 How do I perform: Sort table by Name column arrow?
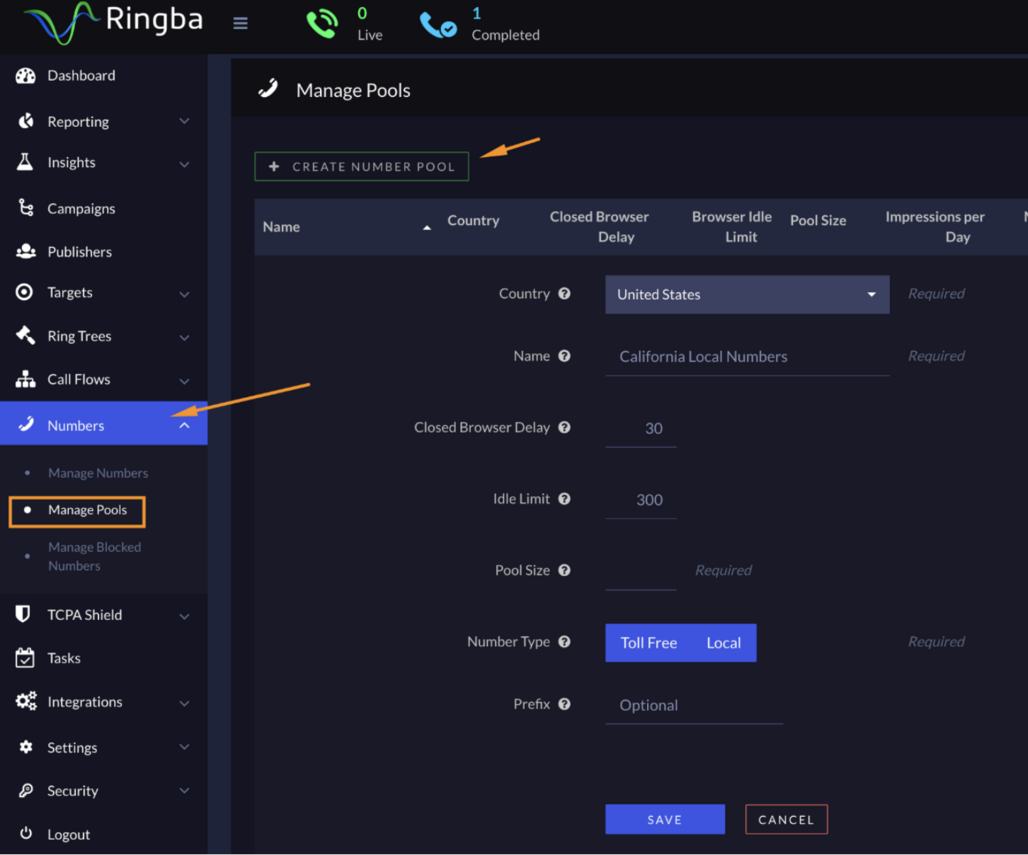(427, 228)
